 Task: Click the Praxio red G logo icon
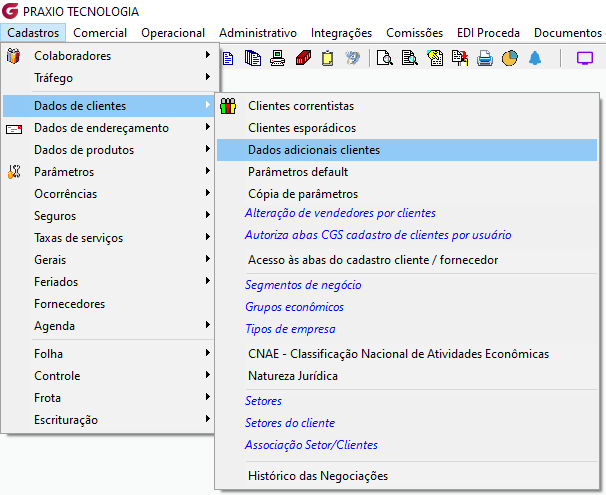coord(10,11)
